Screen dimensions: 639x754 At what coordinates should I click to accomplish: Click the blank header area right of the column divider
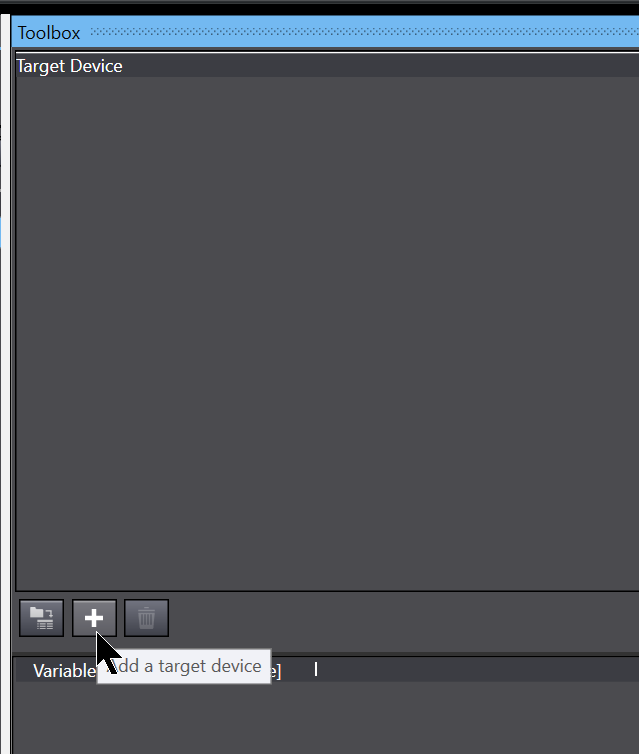pos(478,669)
